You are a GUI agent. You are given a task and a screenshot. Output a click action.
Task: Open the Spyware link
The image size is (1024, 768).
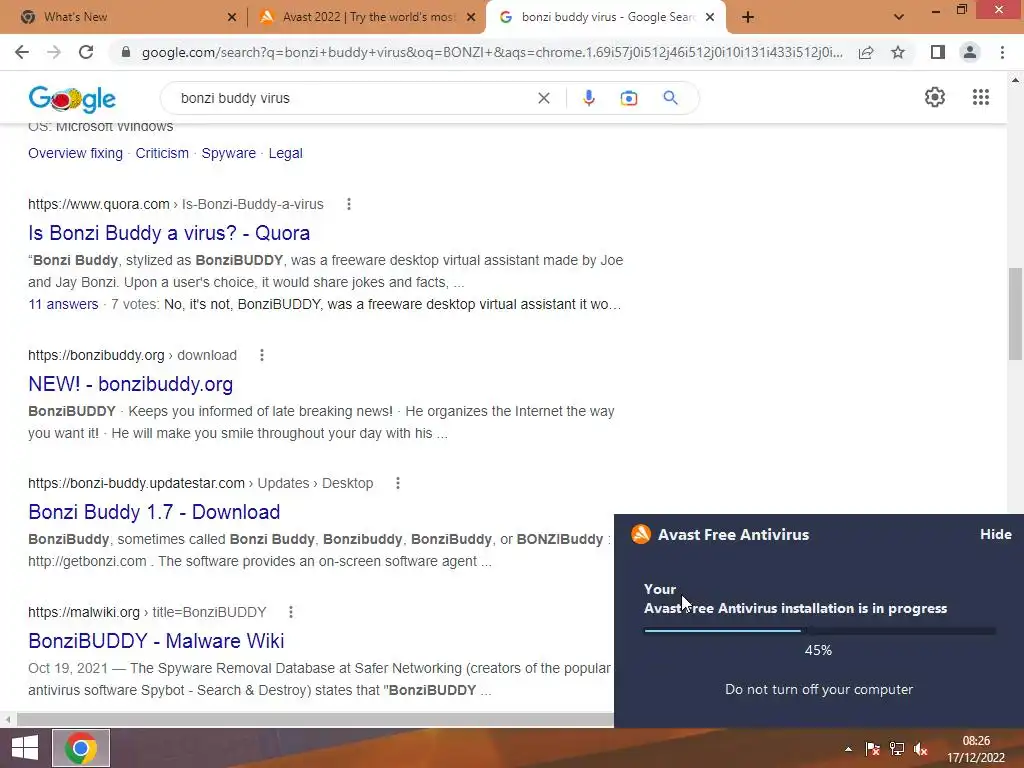point(229,153)
